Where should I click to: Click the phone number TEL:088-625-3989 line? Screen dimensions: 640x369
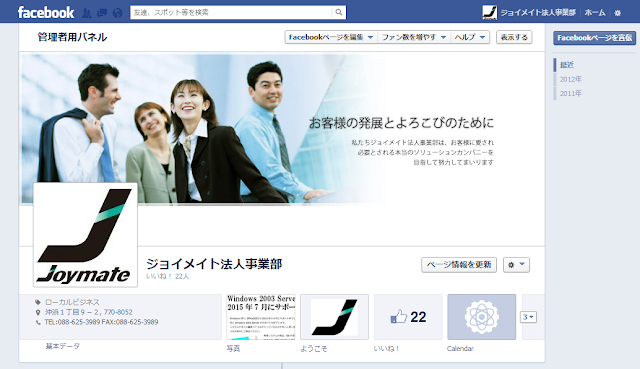point(101,322)
